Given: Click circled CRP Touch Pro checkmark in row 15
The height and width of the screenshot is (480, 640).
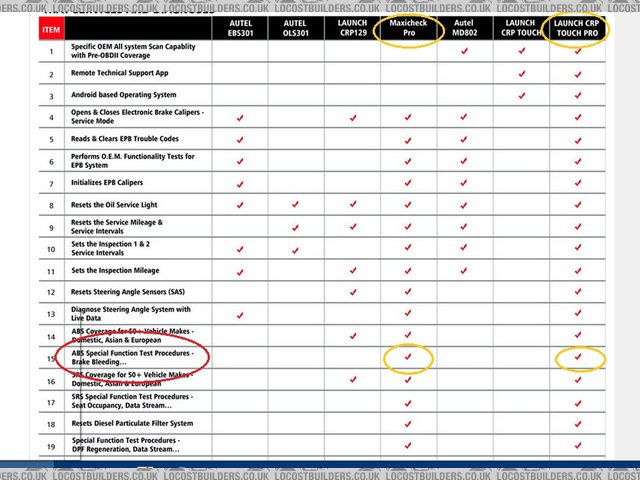Looking at the screenshot, I should tap(578, 357).
